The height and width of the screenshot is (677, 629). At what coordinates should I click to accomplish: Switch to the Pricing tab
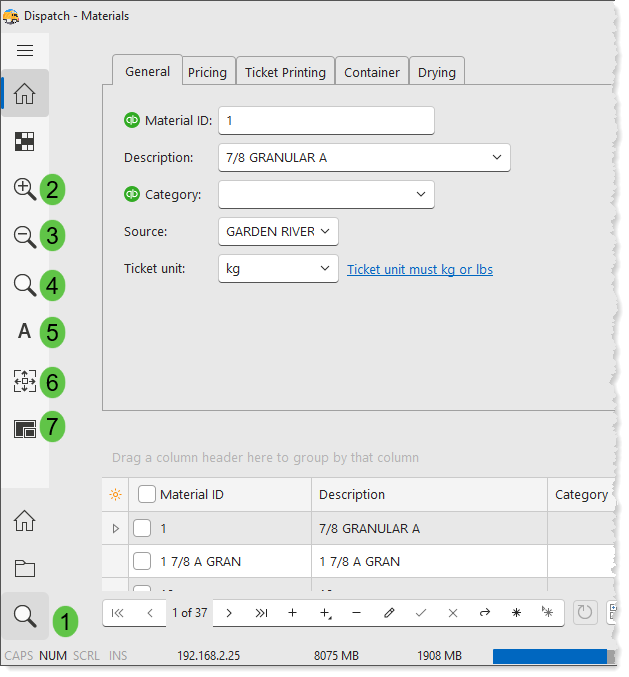[207, 72]
